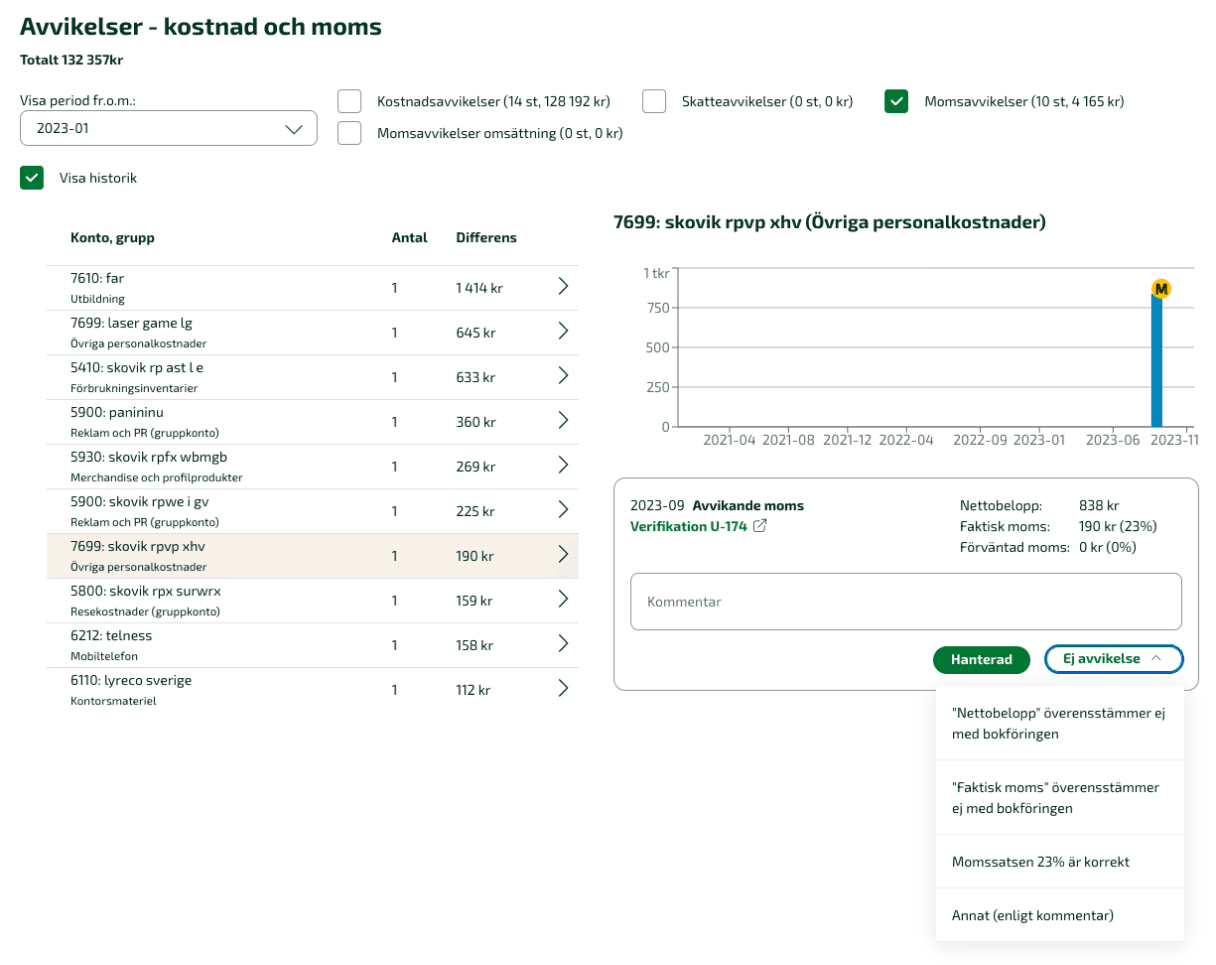Click the Konto, grupp column header

click(112, 237)
